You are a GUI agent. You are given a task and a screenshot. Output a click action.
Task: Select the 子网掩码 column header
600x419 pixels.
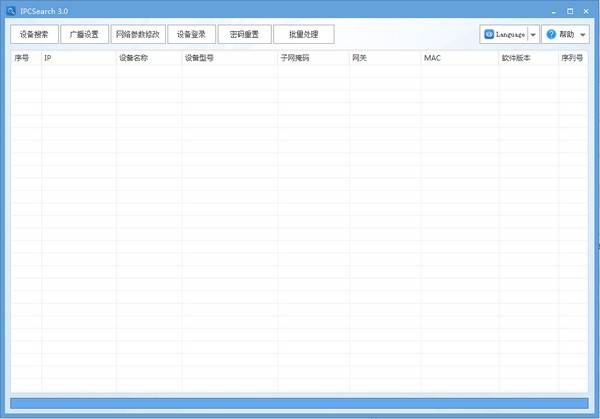(313, 58)
